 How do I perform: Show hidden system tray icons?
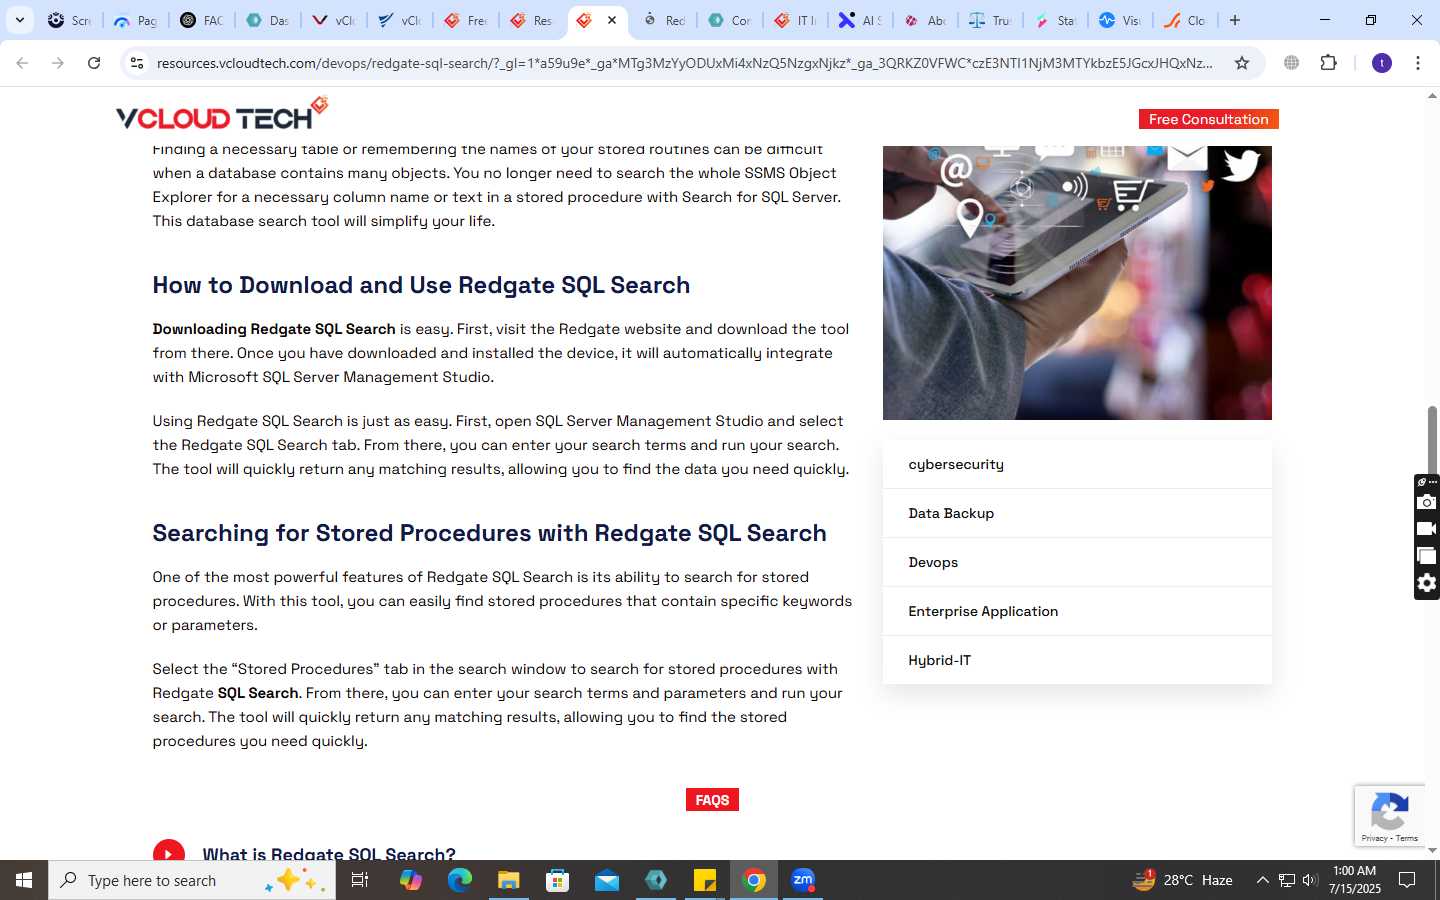click(x=1262, y=880)
